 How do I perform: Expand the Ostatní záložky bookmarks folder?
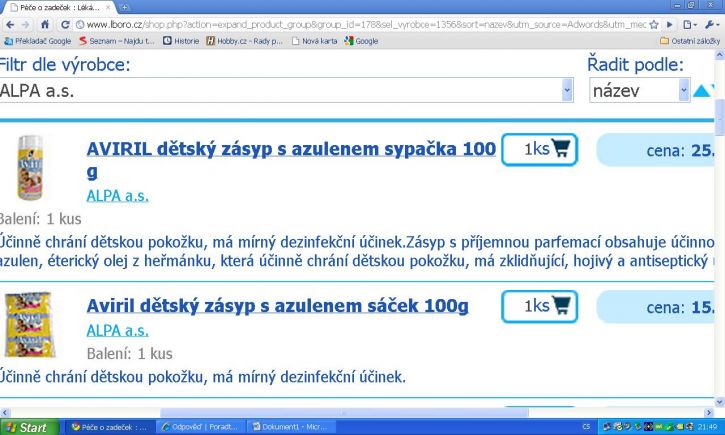pos(690,41)
